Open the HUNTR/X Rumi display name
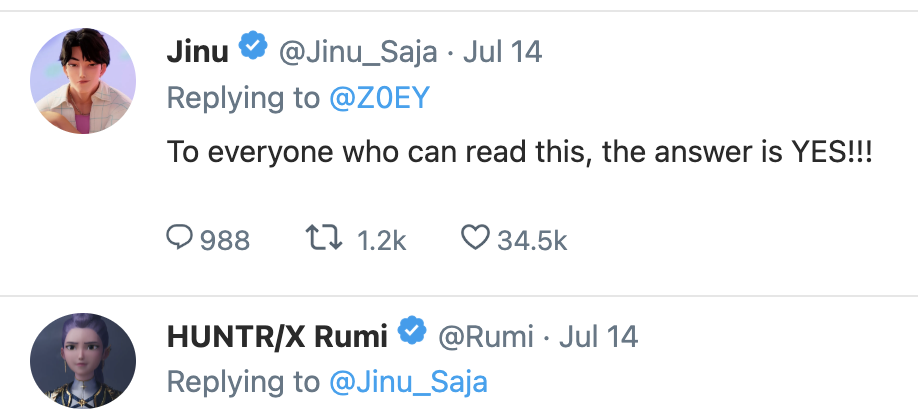The width and height of the screenshot is (918, 412). [277, 335]
